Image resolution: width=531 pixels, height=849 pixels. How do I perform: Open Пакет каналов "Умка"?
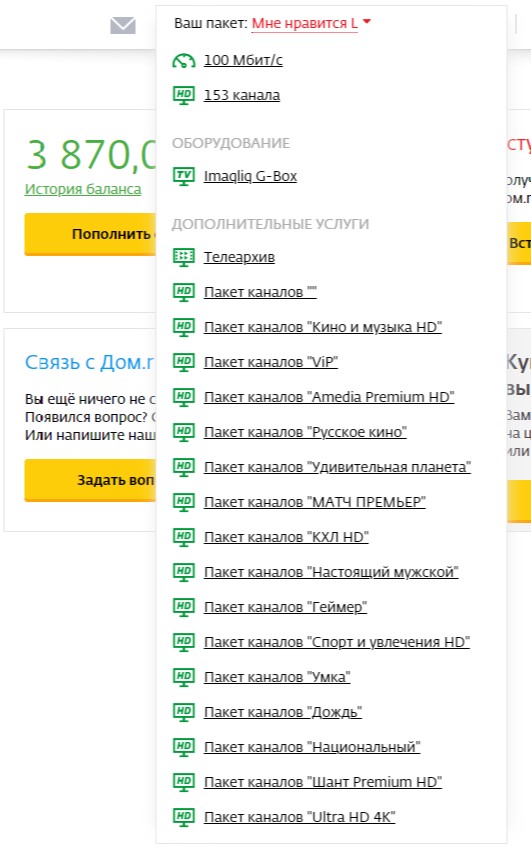click(277, 677)
